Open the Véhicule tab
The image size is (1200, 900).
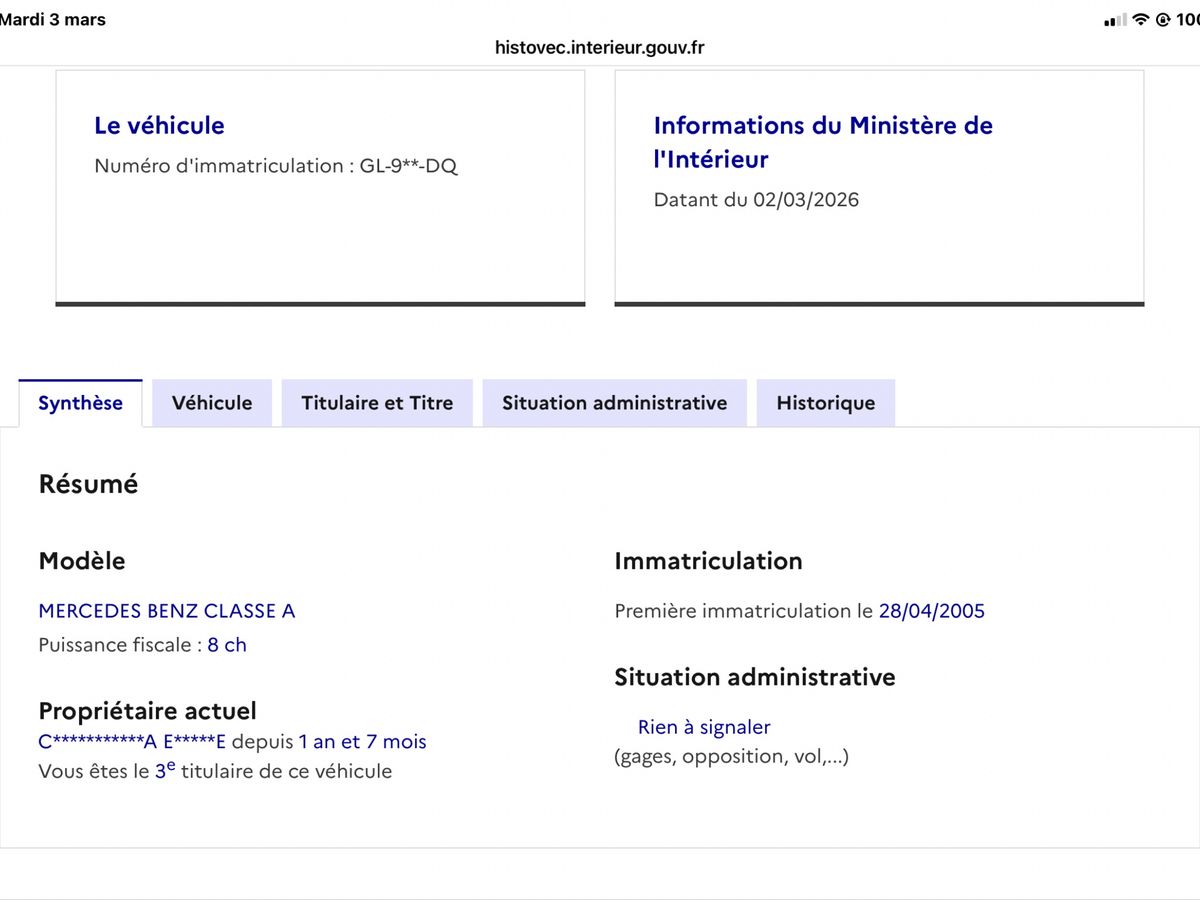pyautogui.click(x=212, y=403)
